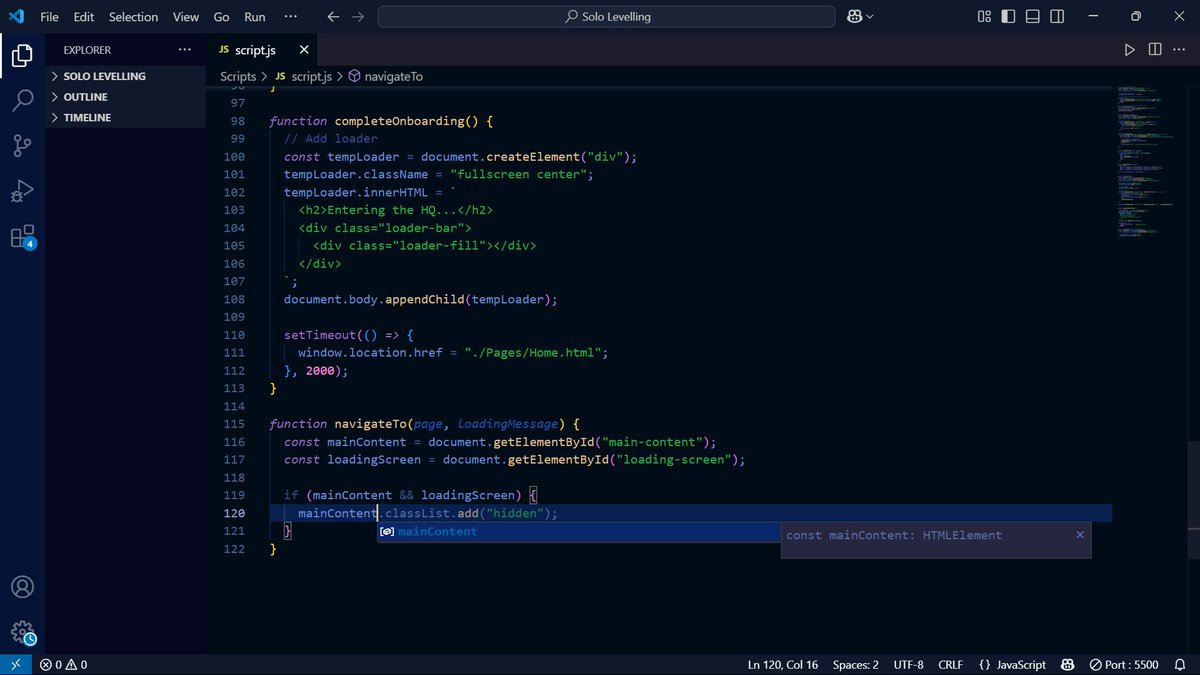
Task: Open the Manage gear icon
Action: [22, 632]
